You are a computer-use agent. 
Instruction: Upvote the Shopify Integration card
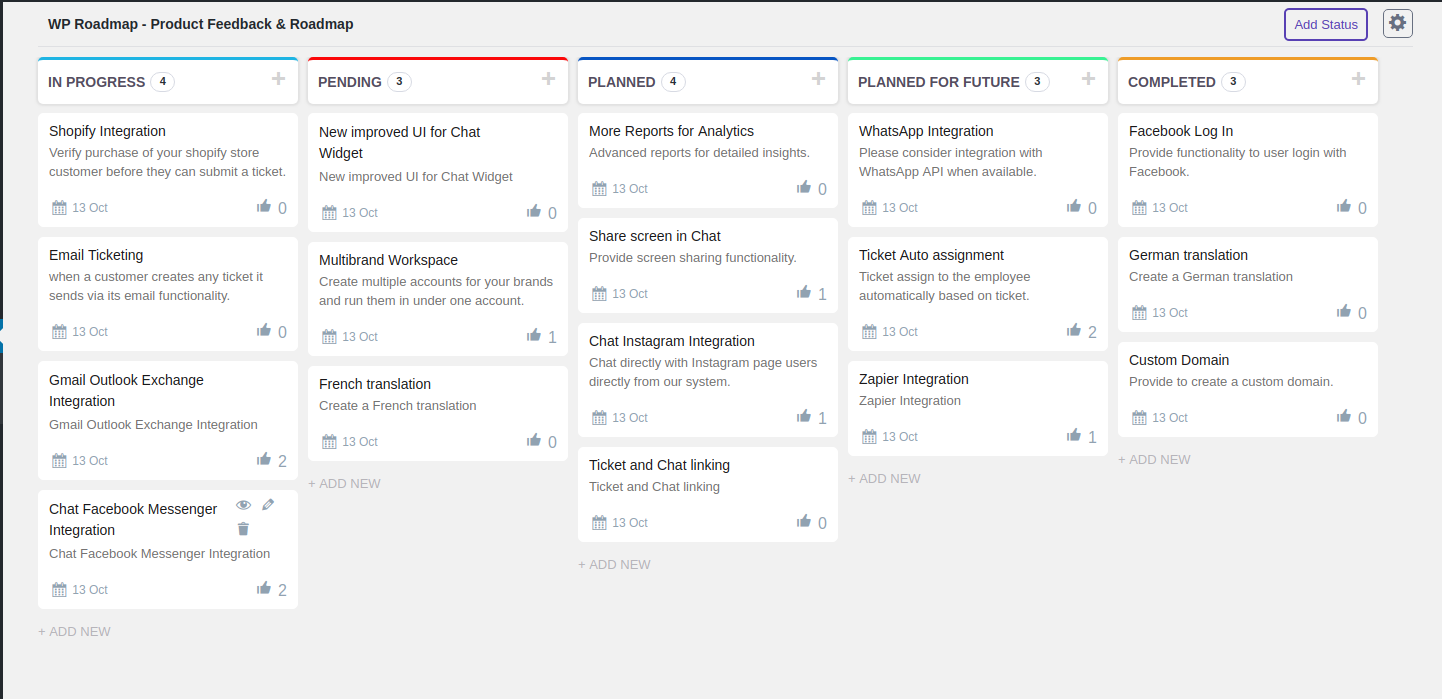click(x=264, y=207)
